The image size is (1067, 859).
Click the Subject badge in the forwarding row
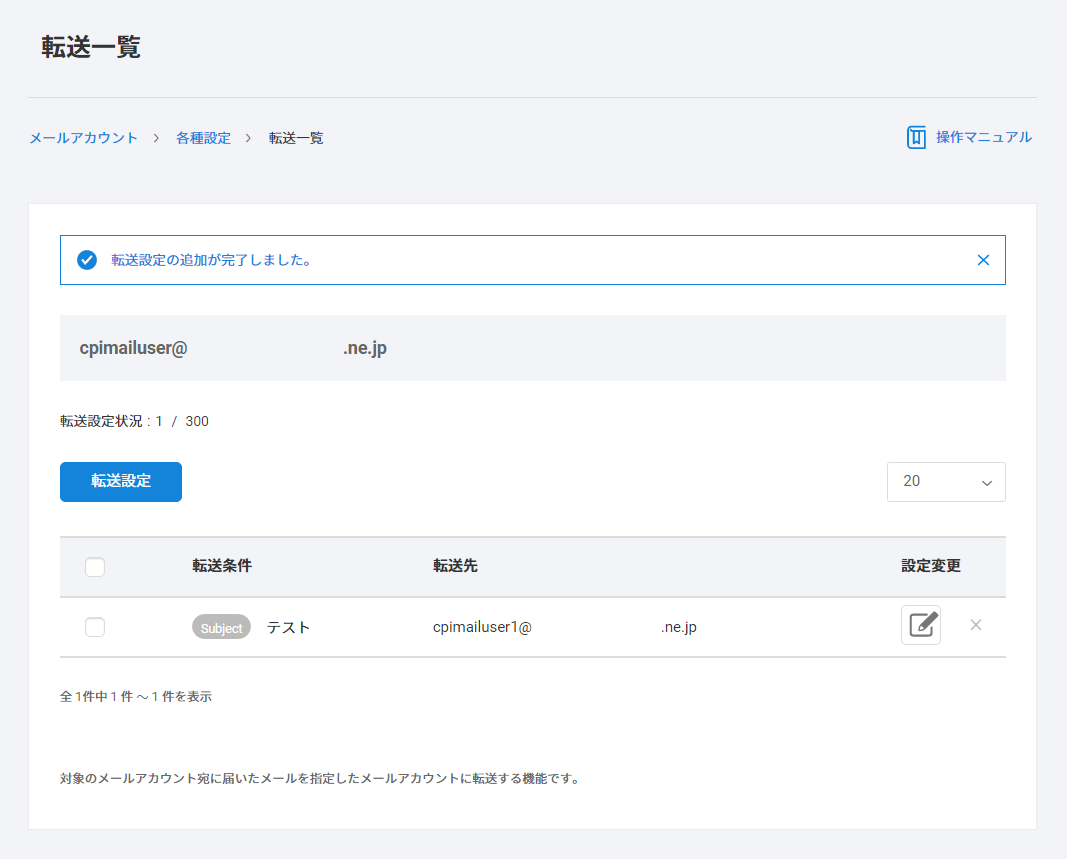coord(221,627)
